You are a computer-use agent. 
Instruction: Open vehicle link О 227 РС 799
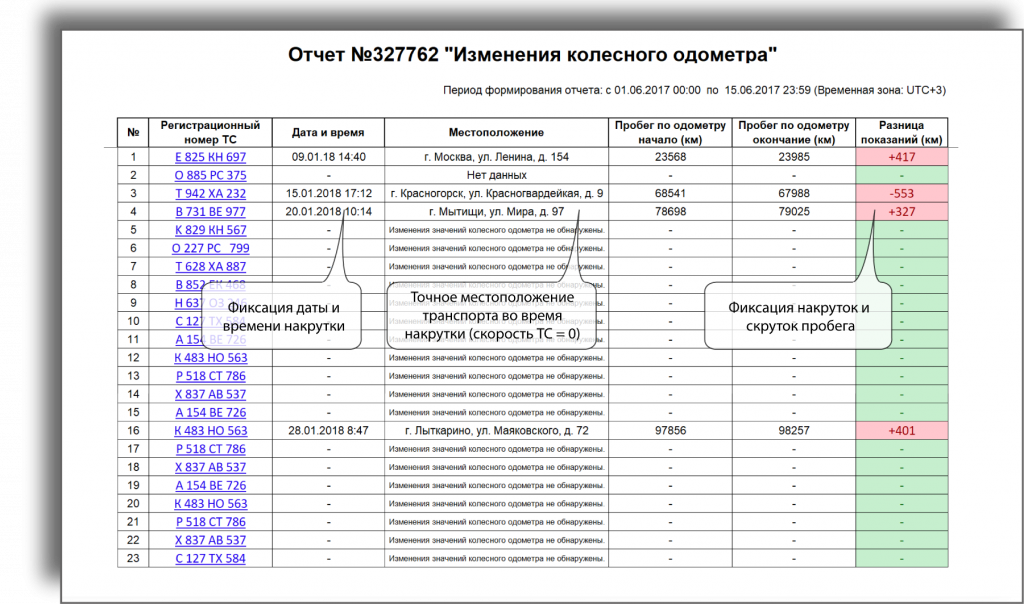(210, 248)
